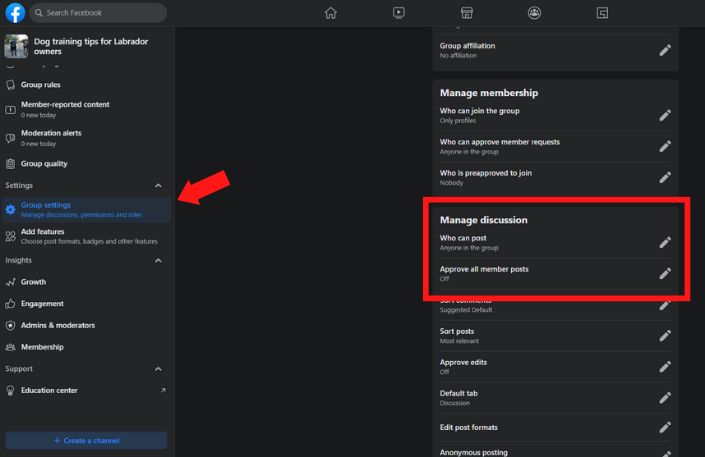Open the Marketplace icon
Screen dimensions: 705x457
466,13
